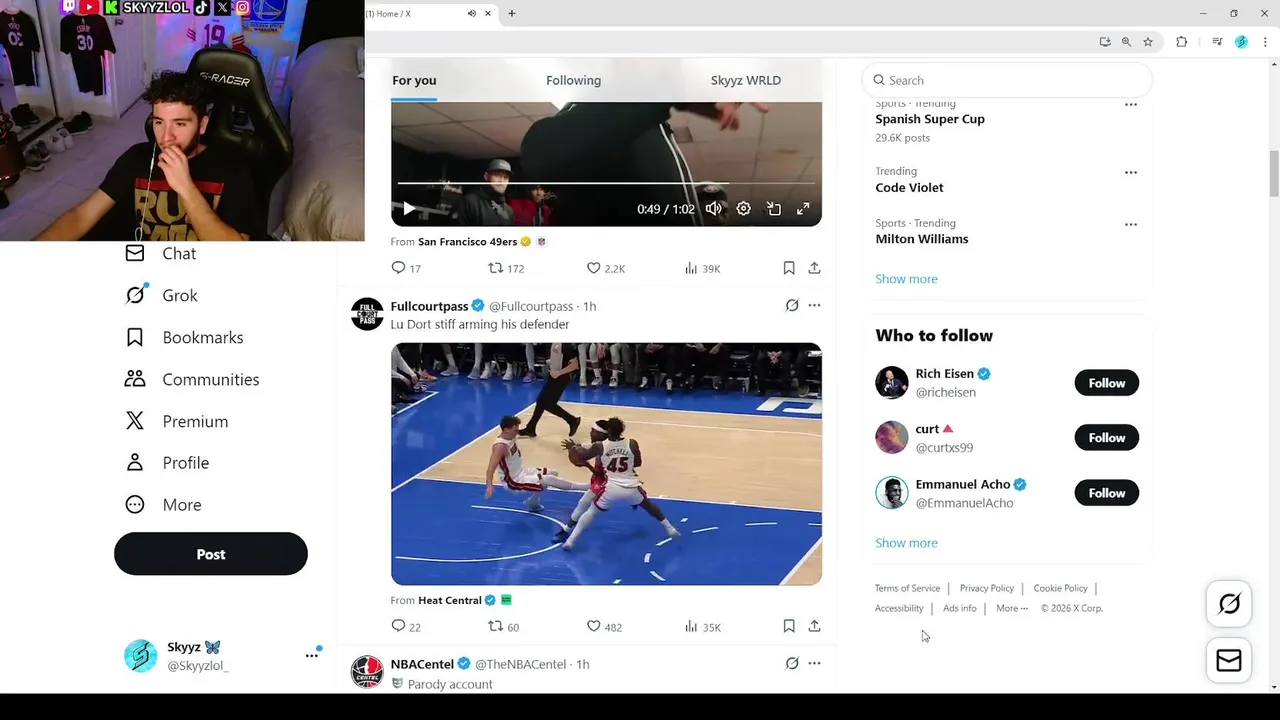
Task: Like the 49ers post with 2.2K likes
Action: tap(605, 268)
